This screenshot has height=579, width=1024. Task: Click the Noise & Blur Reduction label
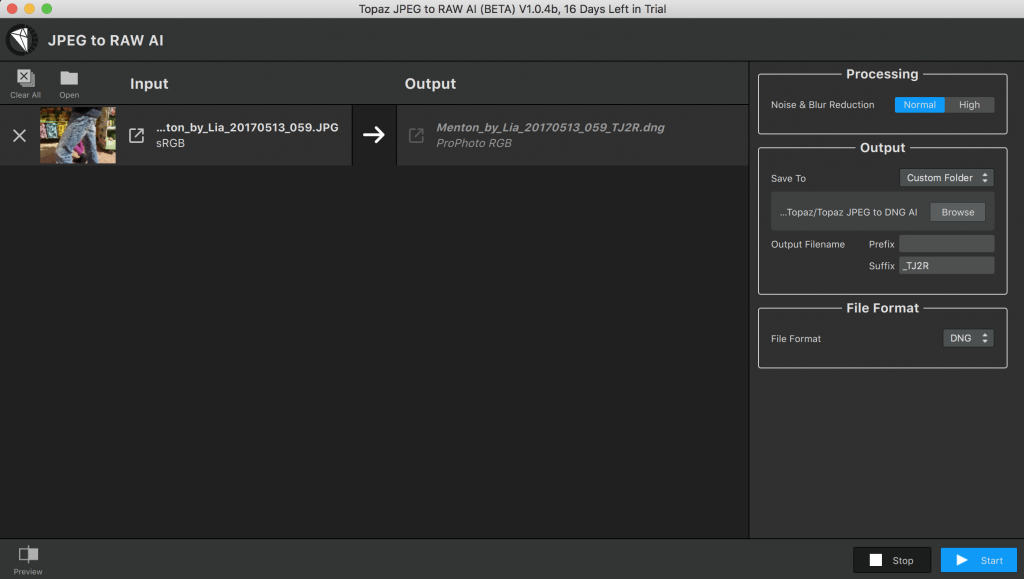tap(822, 104)
